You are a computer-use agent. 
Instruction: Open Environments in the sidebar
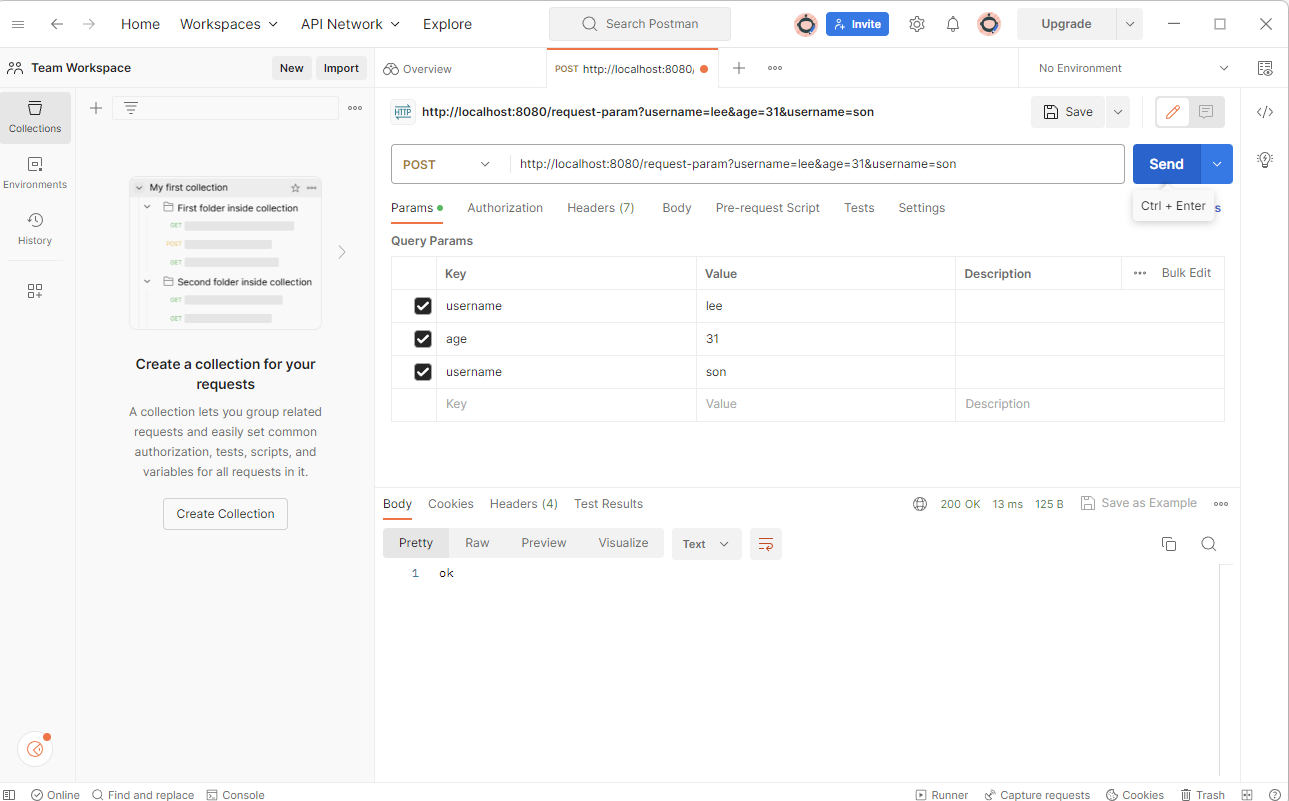tap(35, 173)
